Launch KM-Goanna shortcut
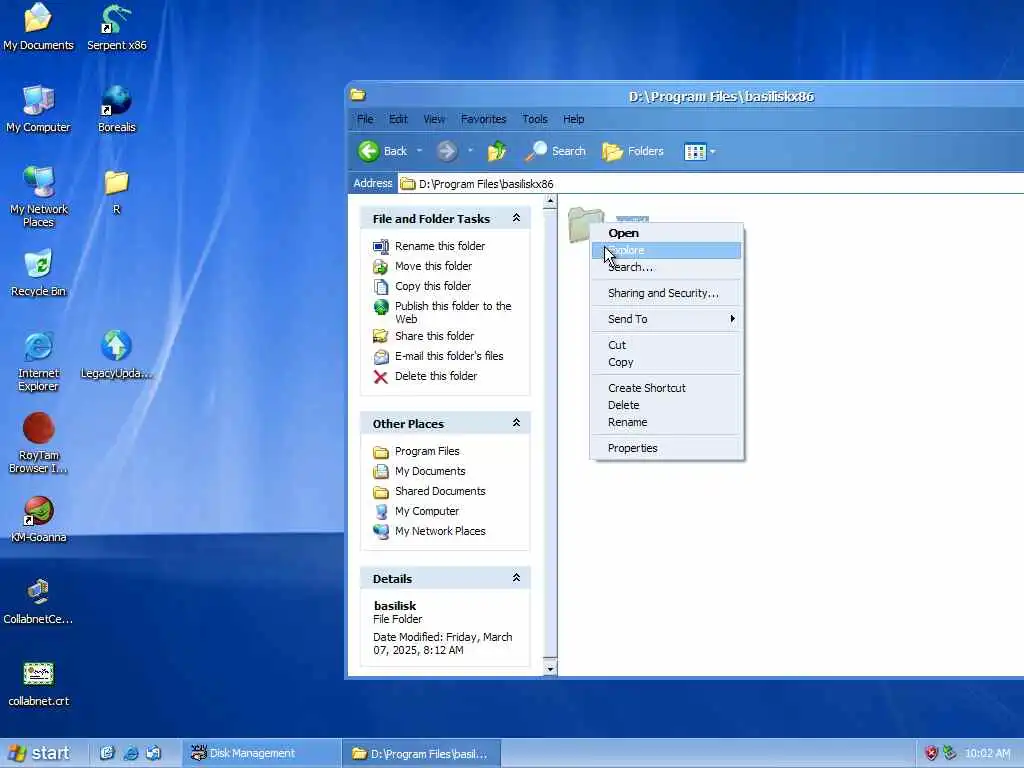 pos(38,519)
